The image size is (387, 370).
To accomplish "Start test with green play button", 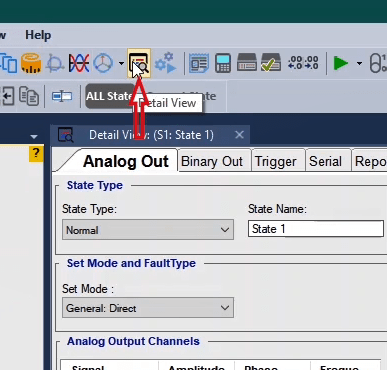I will (x=341, y=63).
